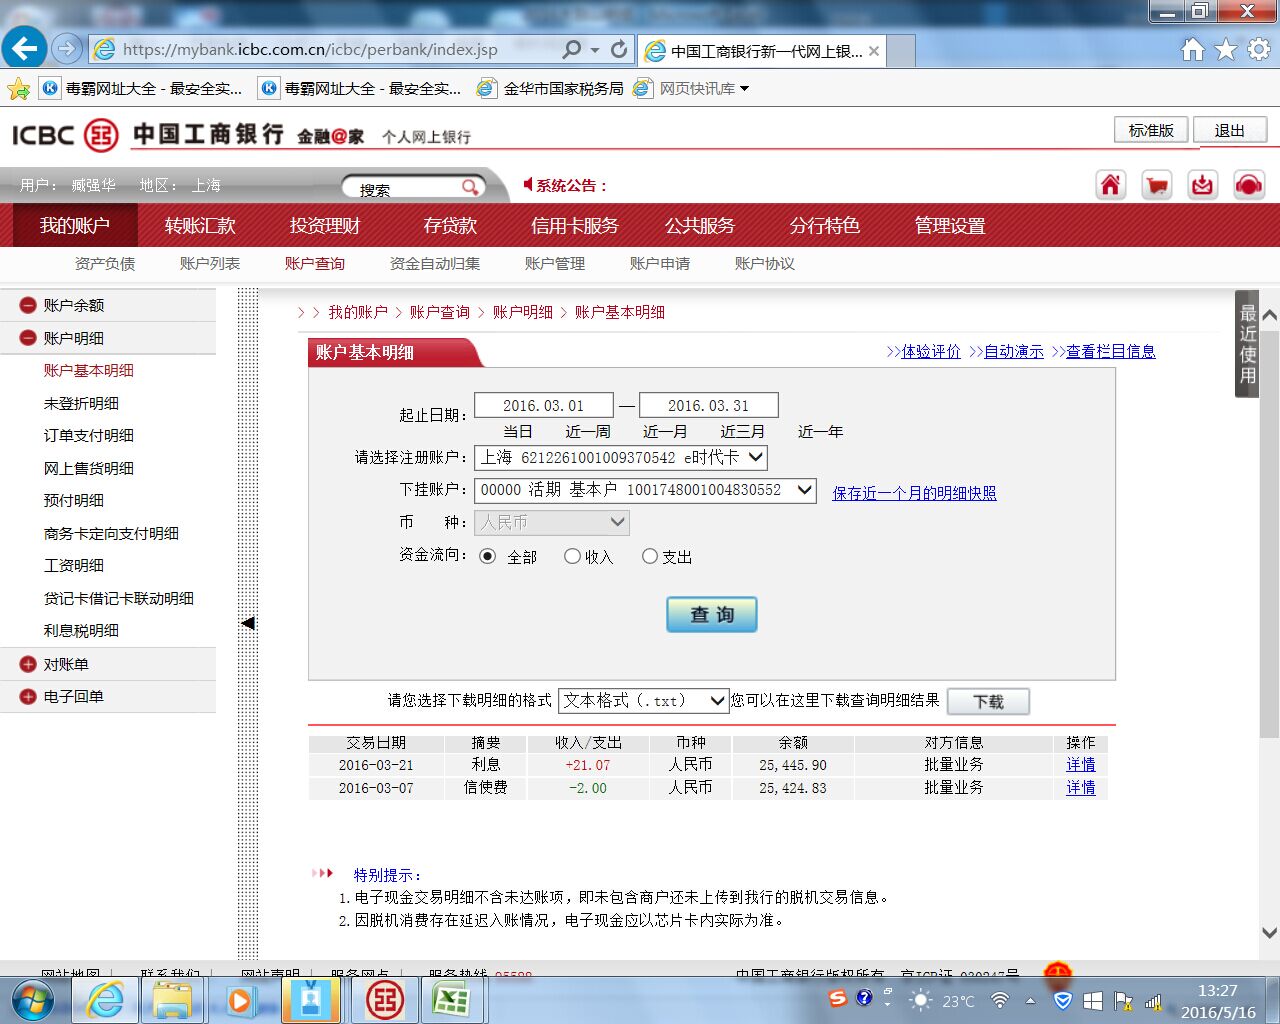Viewport: 1280px width, 1024px height.
Task: Expand the 对账单 sidebar section
Action: (28, 664)
